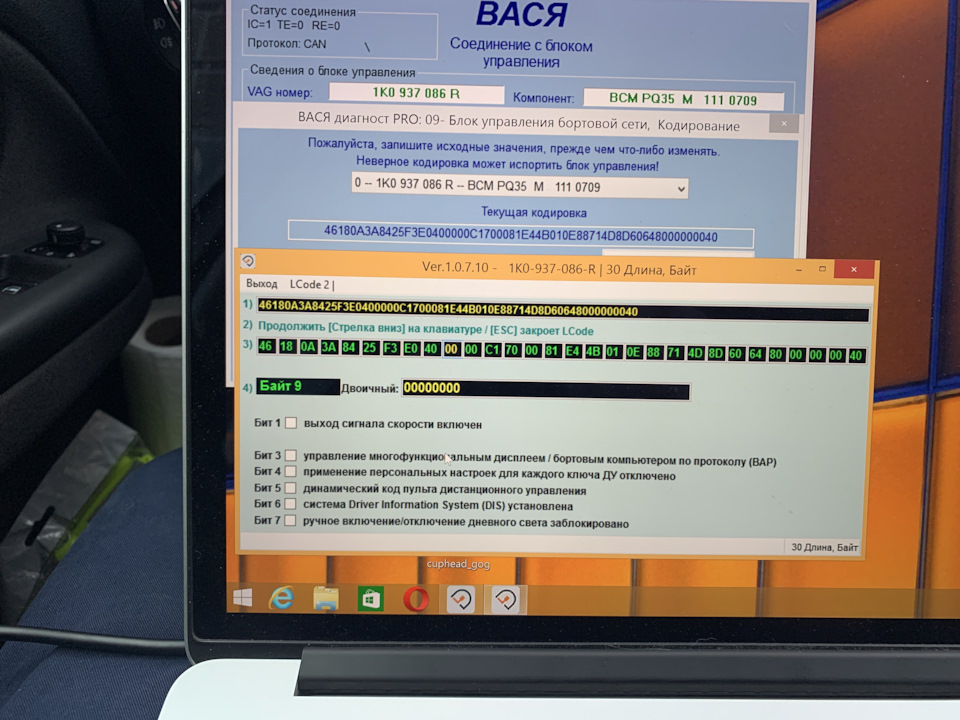The width and height of the screenshot is (960, 720).
Task: Click the VAG номер field
Action: pyautogui.click(x=416, y=94)
